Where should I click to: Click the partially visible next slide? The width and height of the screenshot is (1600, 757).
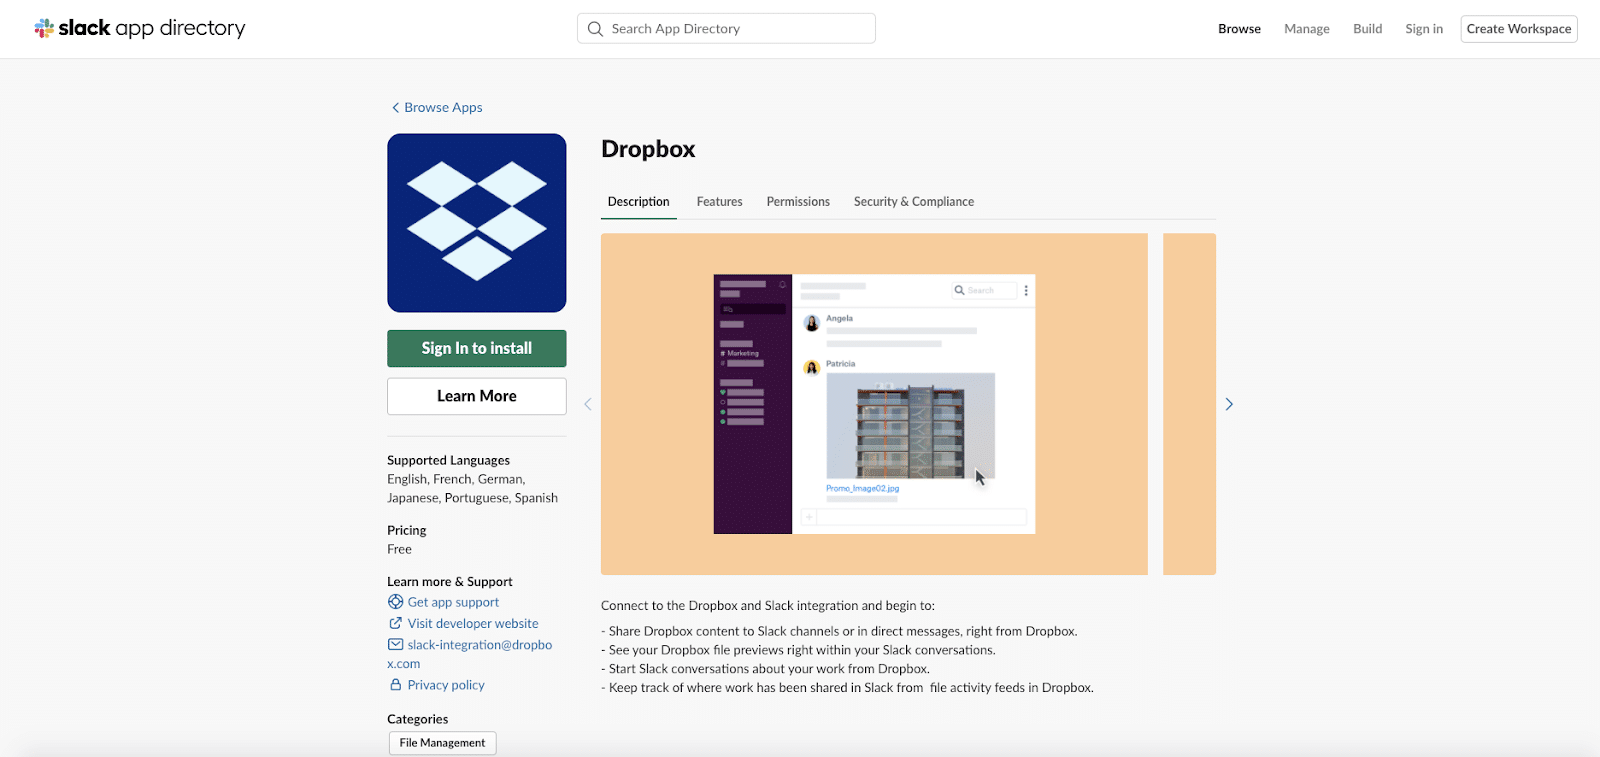tap(1190, 404)
